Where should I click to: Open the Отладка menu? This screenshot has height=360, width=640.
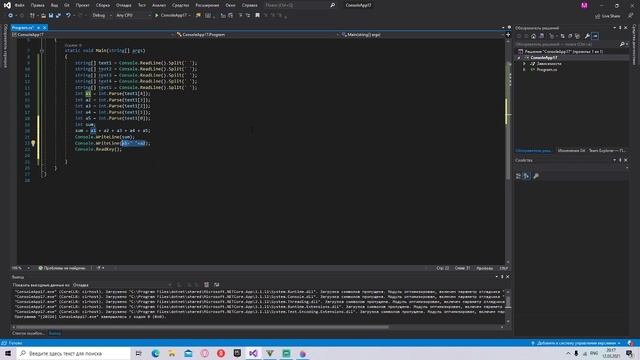123,5
